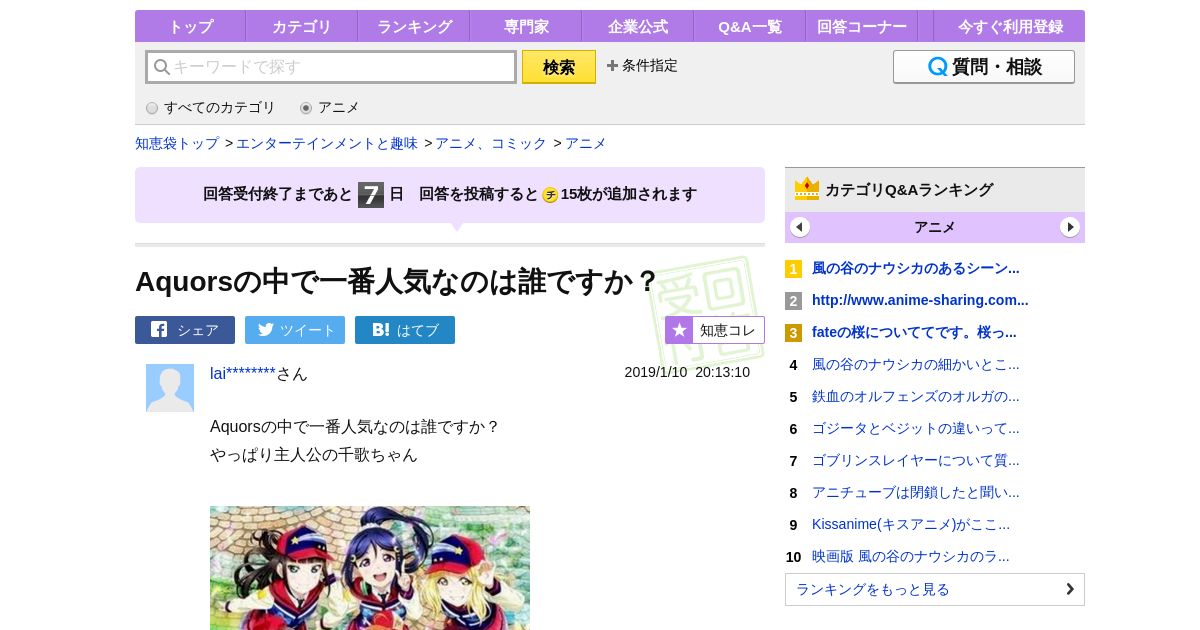Open the 回答コーナー navigation tab

861,26
